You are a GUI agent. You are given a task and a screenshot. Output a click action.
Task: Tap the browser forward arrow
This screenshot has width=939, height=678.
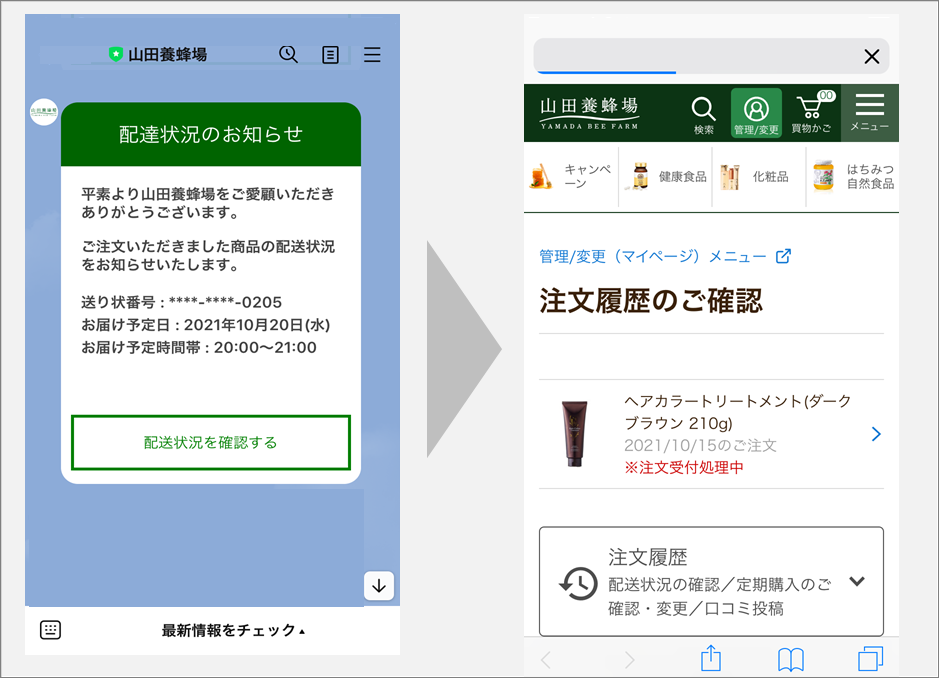pos(629,660)
